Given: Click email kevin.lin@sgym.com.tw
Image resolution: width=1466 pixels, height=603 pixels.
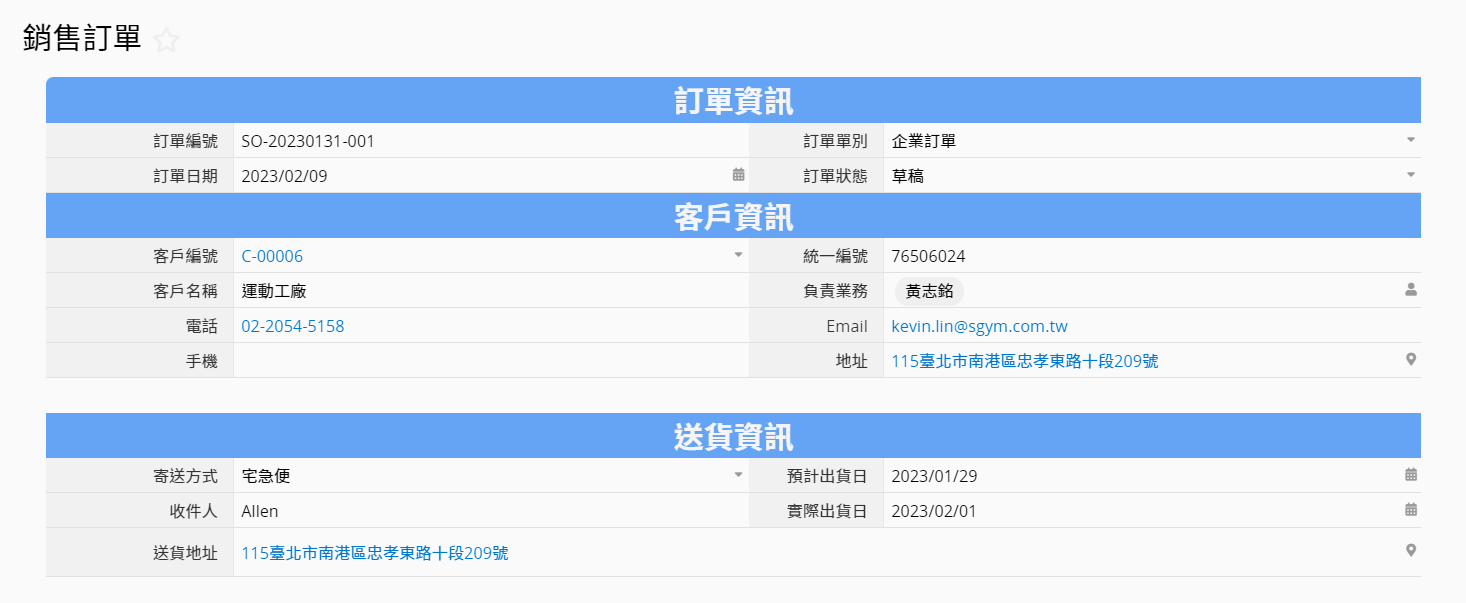Looking at the screenshot, I should point(979,326).
